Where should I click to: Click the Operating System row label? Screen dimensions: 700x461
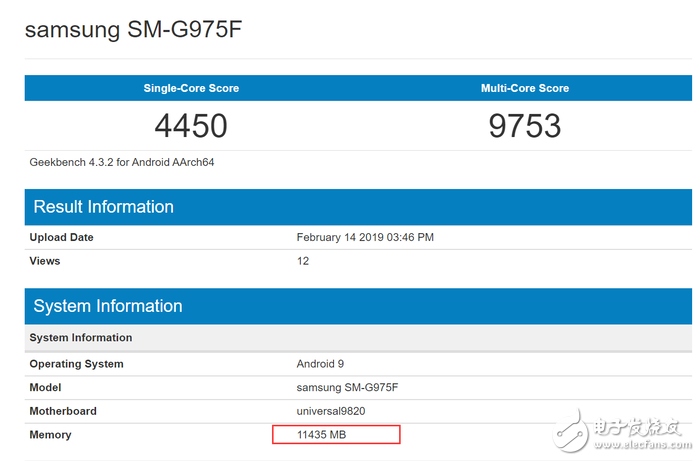(77, 364)
